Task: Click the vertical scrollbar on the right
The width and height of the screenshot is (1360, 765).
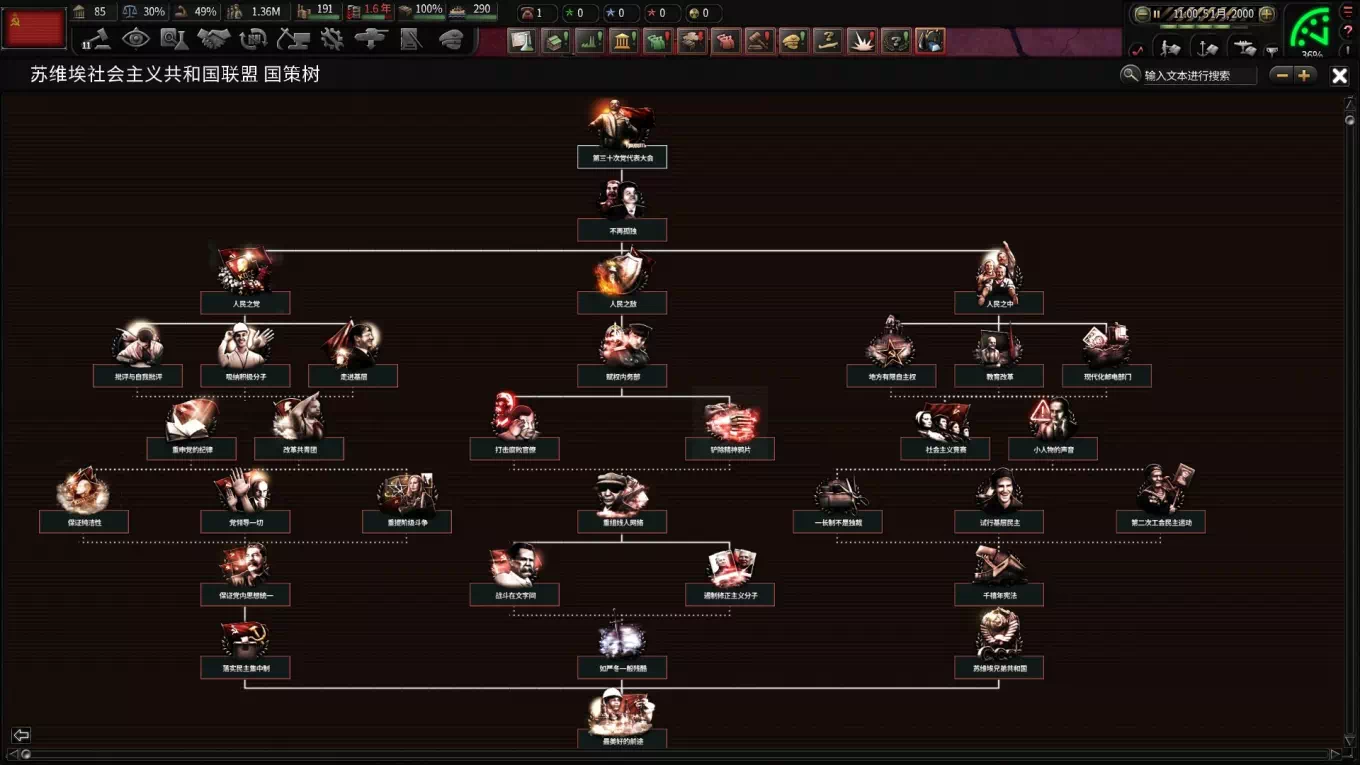Action: click(x=1349, y=420)
